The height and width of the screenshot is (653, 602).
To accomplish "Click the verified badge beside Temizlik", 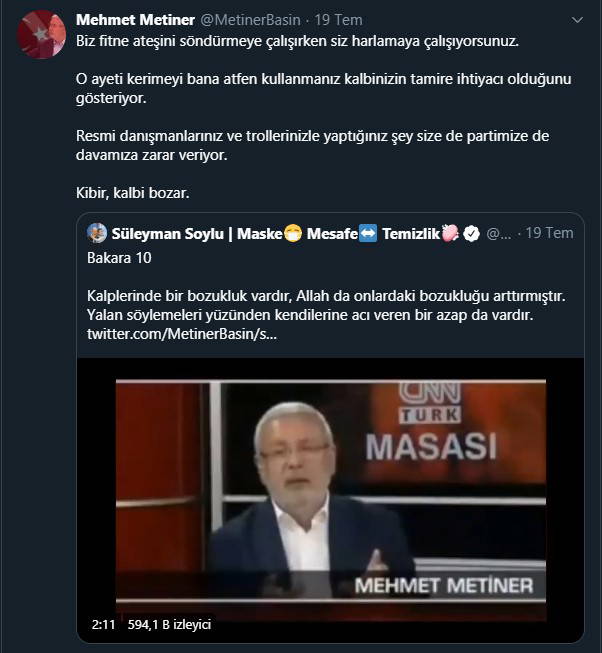I will pos(469,233).
